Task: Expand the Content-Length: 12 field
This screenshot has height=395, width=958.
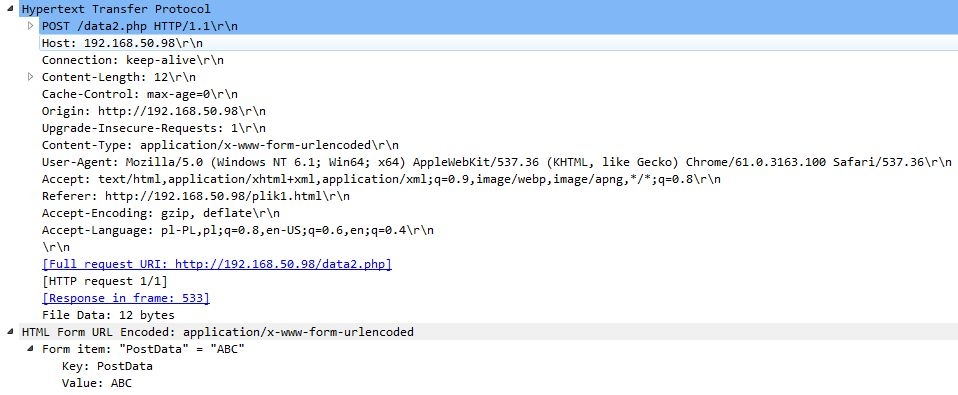Action: pyautogui.click(x=31, y=77)
